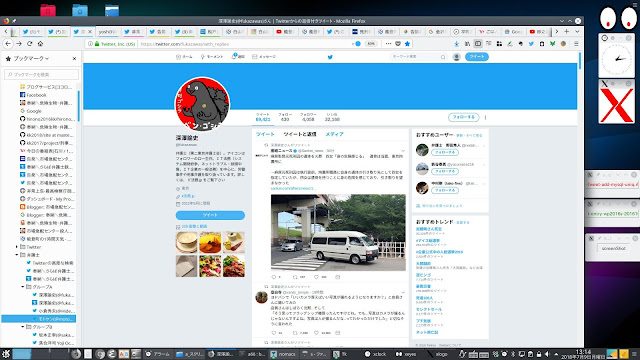Viewport: 640px width, 360px height.
Task: Open Twitter モーメント nav item
Action: 212,57
